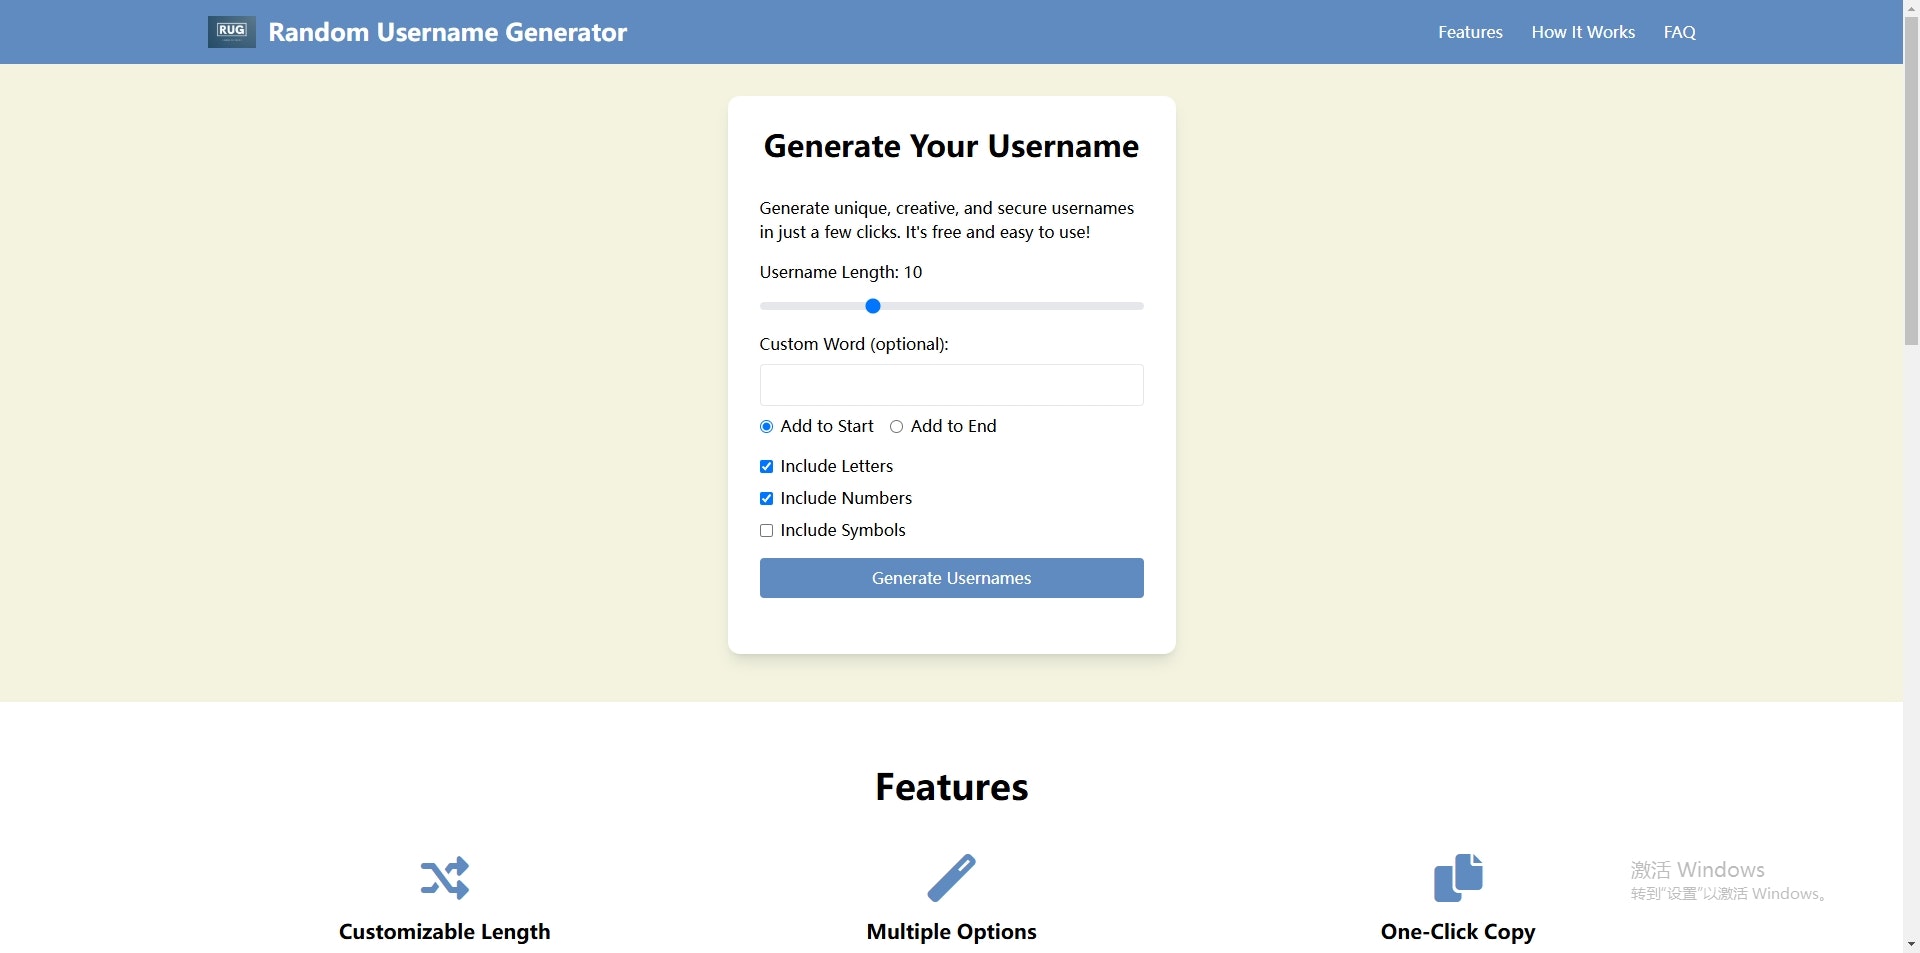The height and width of the screenshot is (953, 1920).
Task: Click the Customizable Length feature title
Action: (x=444, y=932)
